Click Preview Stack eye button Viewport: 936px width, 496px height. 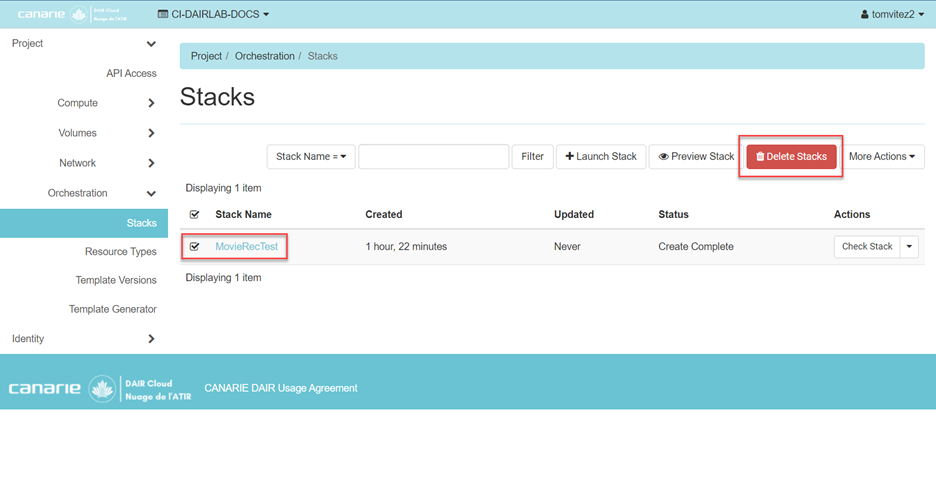tap(696, 157)
